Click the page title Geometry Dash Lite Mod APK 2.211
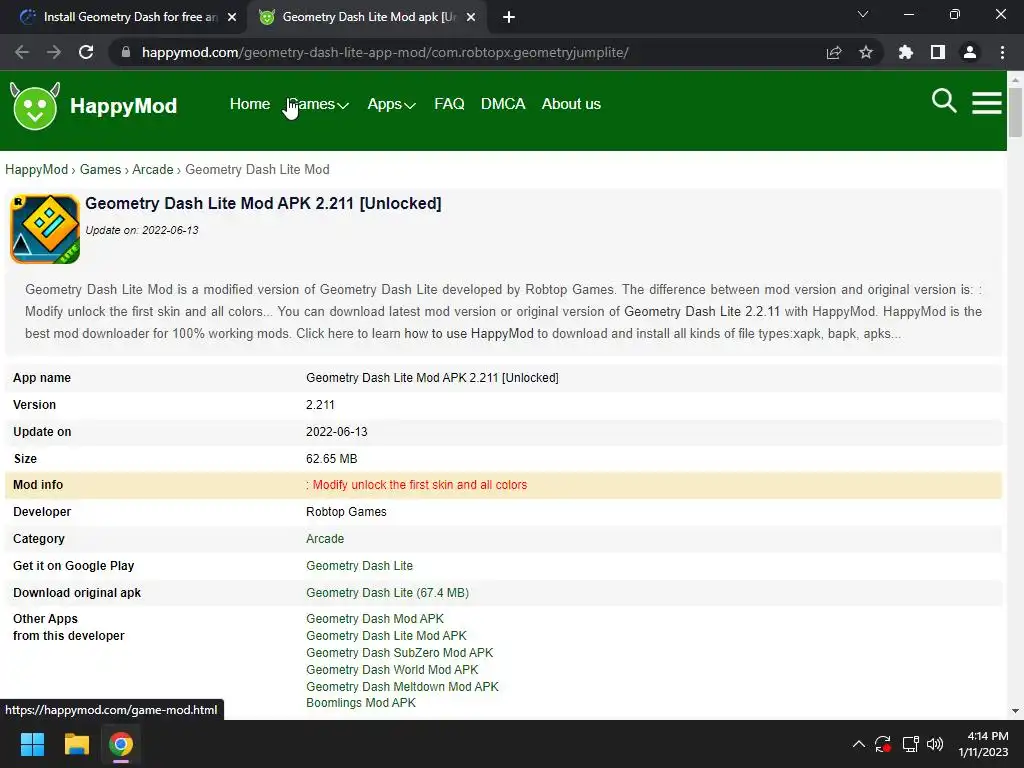The image size is (1024, 768). point(263,203)
